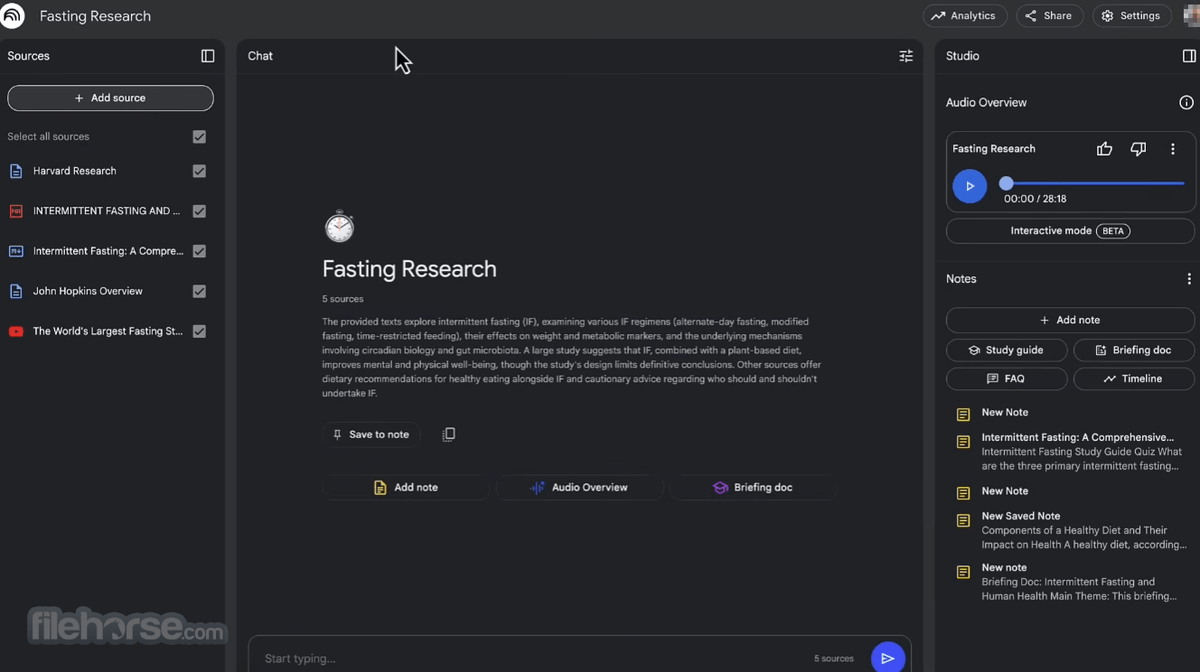Open the 'New note' Briefing Doc entry

click(x=1070, y=582)
